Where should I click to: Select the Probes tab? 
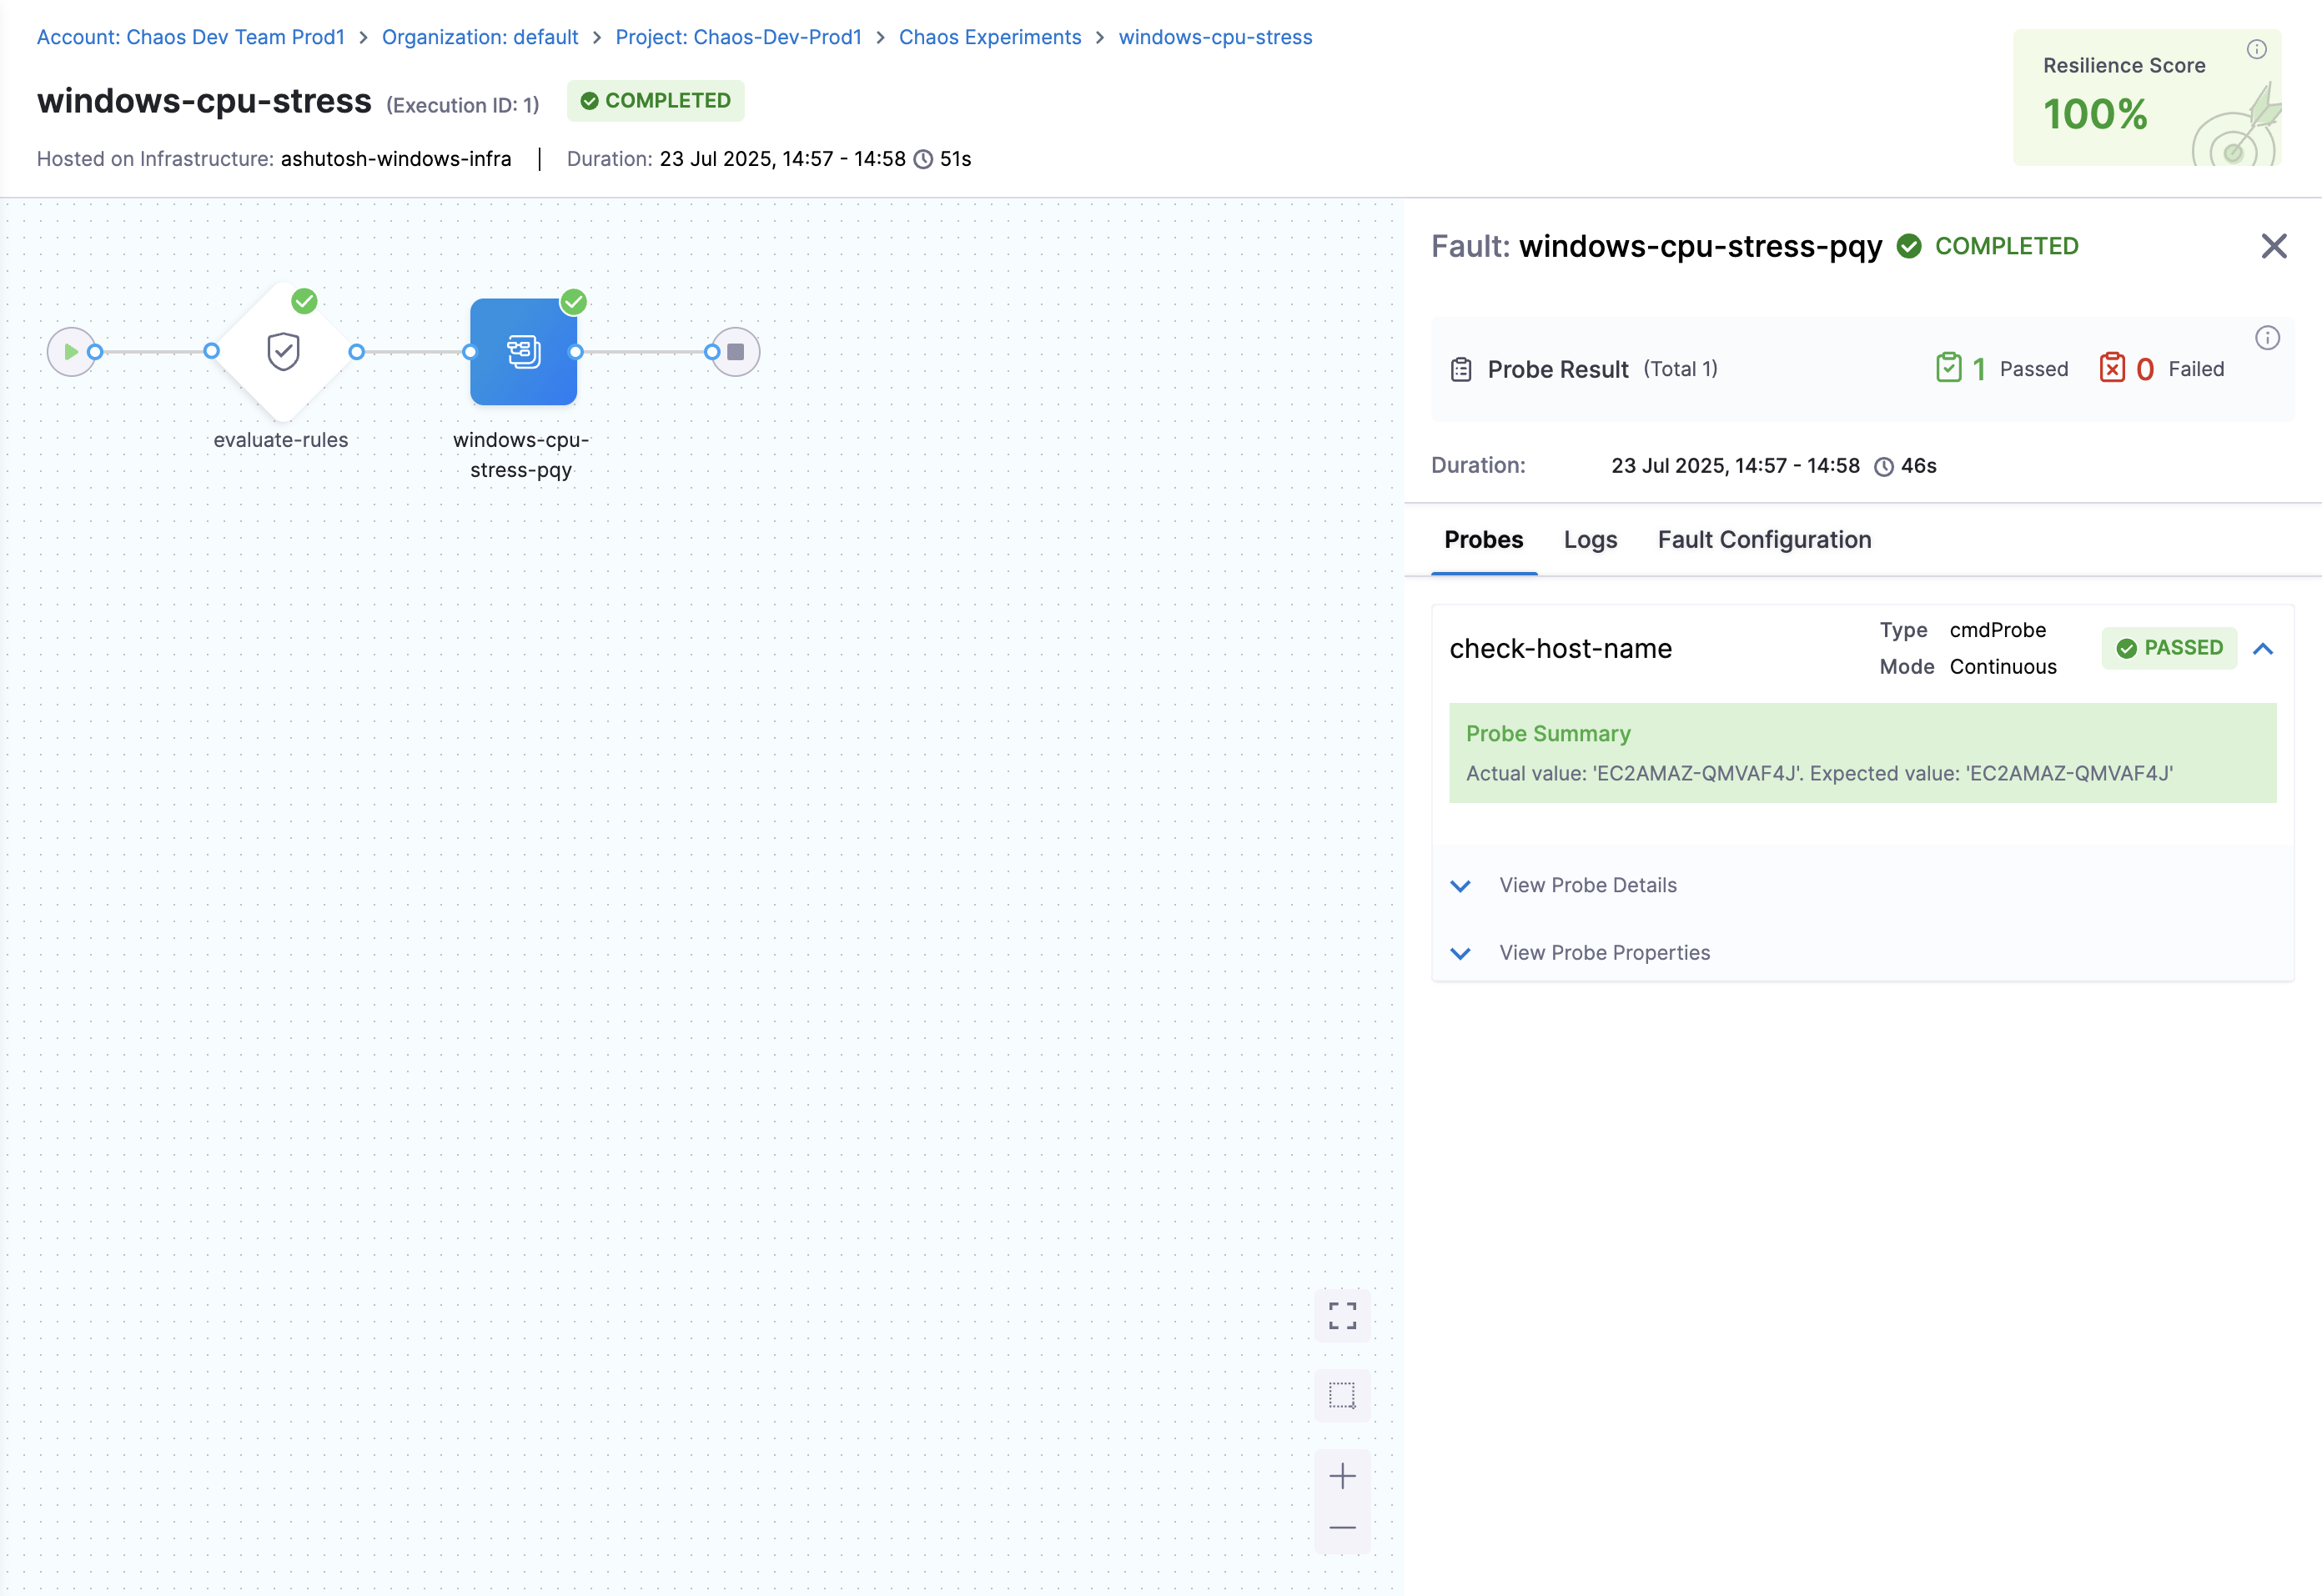tap(1483, 540)
